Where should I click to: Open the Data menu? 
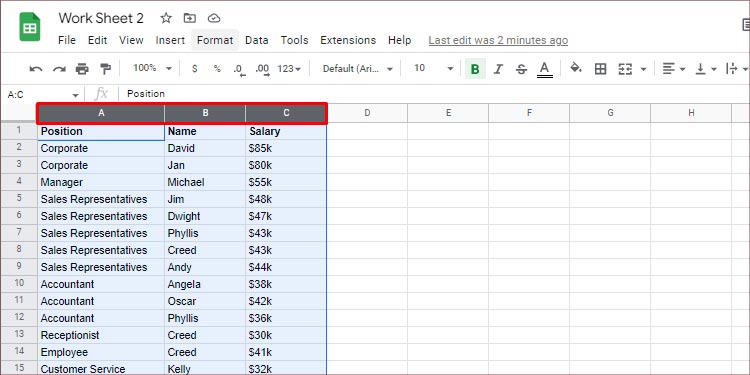click(x=256, y=40)
